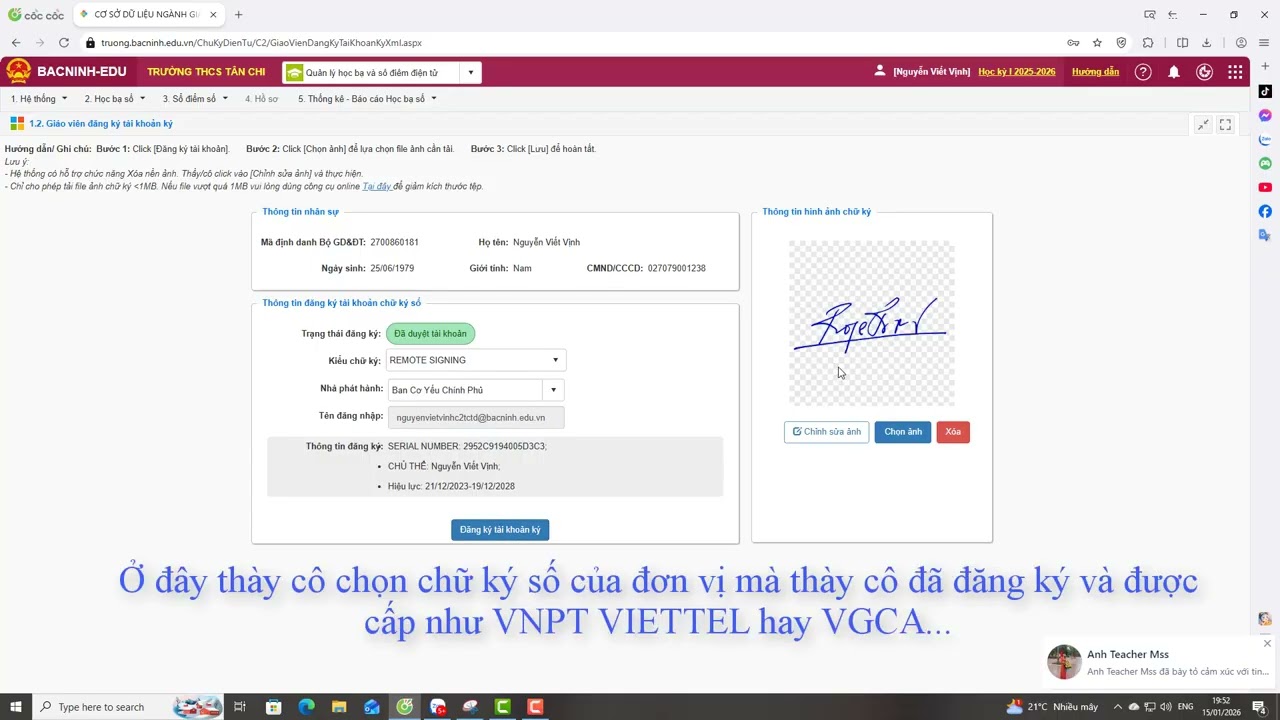This screenshot has width=1280, height=720.
Task: Open Task View on the taskbar
Action: click(240, 707)
